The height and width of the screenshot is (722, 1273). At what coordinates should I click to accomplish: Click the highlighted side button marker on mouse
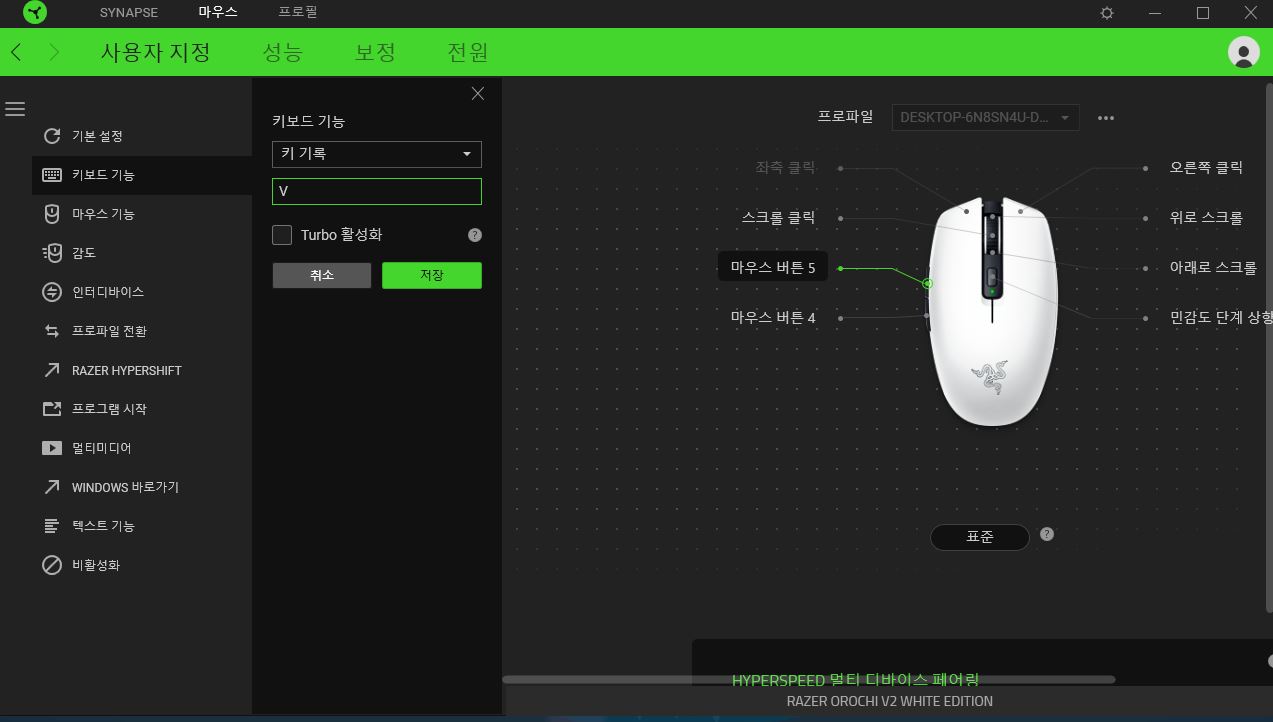[927, 284]
